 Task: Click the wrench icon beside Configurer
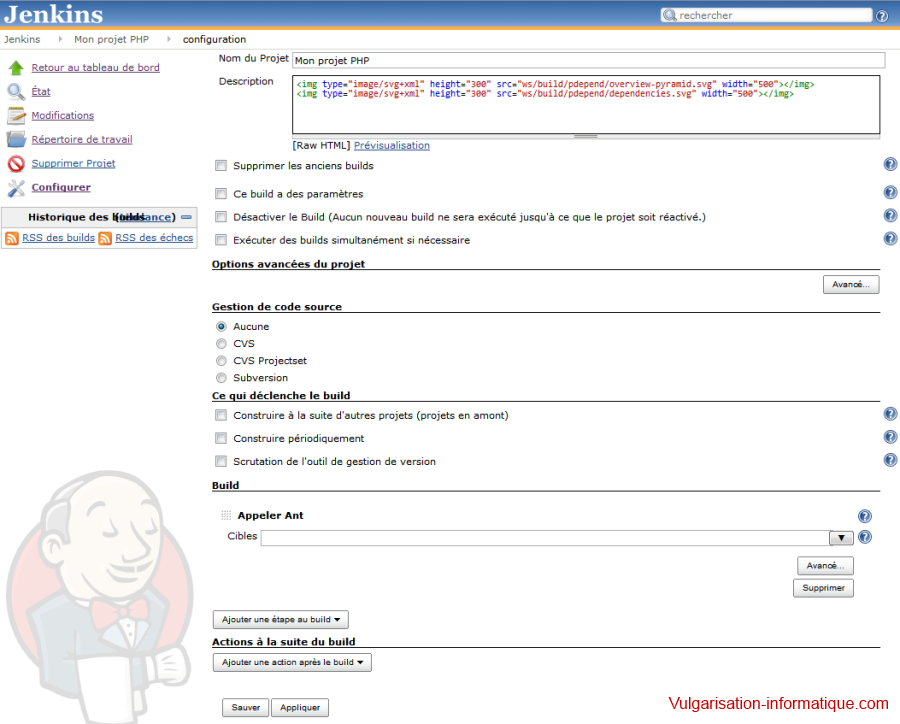point(16,188)
